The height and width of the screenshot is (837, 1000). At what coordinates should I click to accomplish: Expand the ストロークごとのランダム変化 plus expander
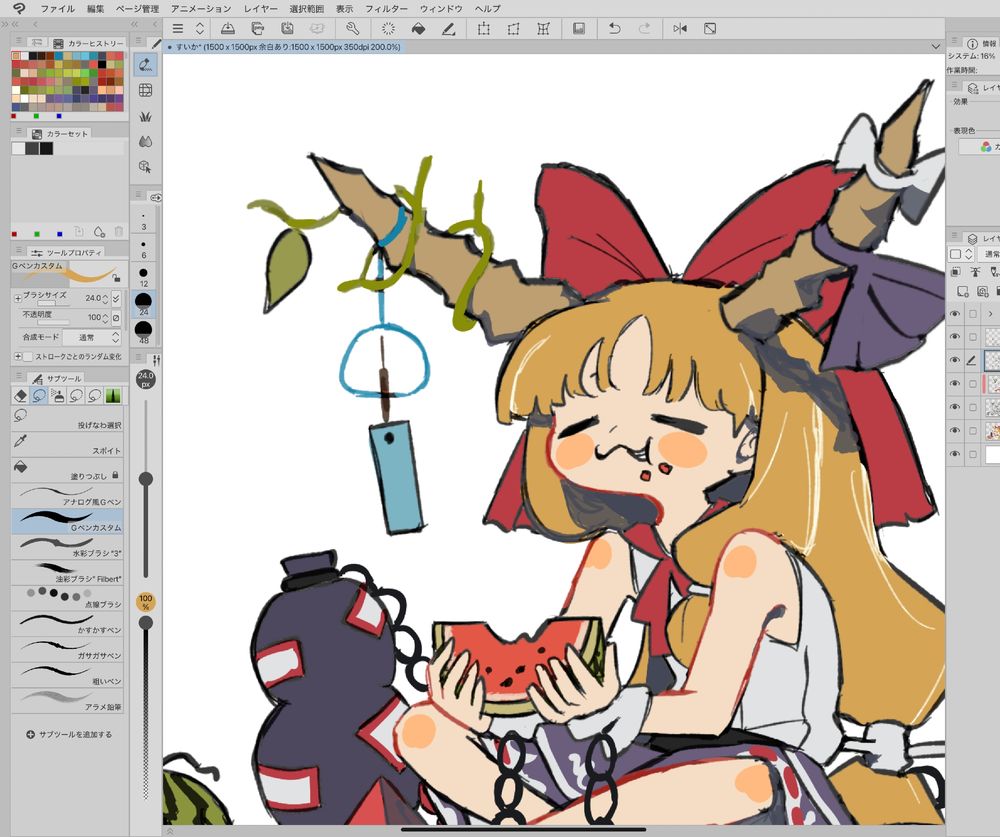click(17, 356)
